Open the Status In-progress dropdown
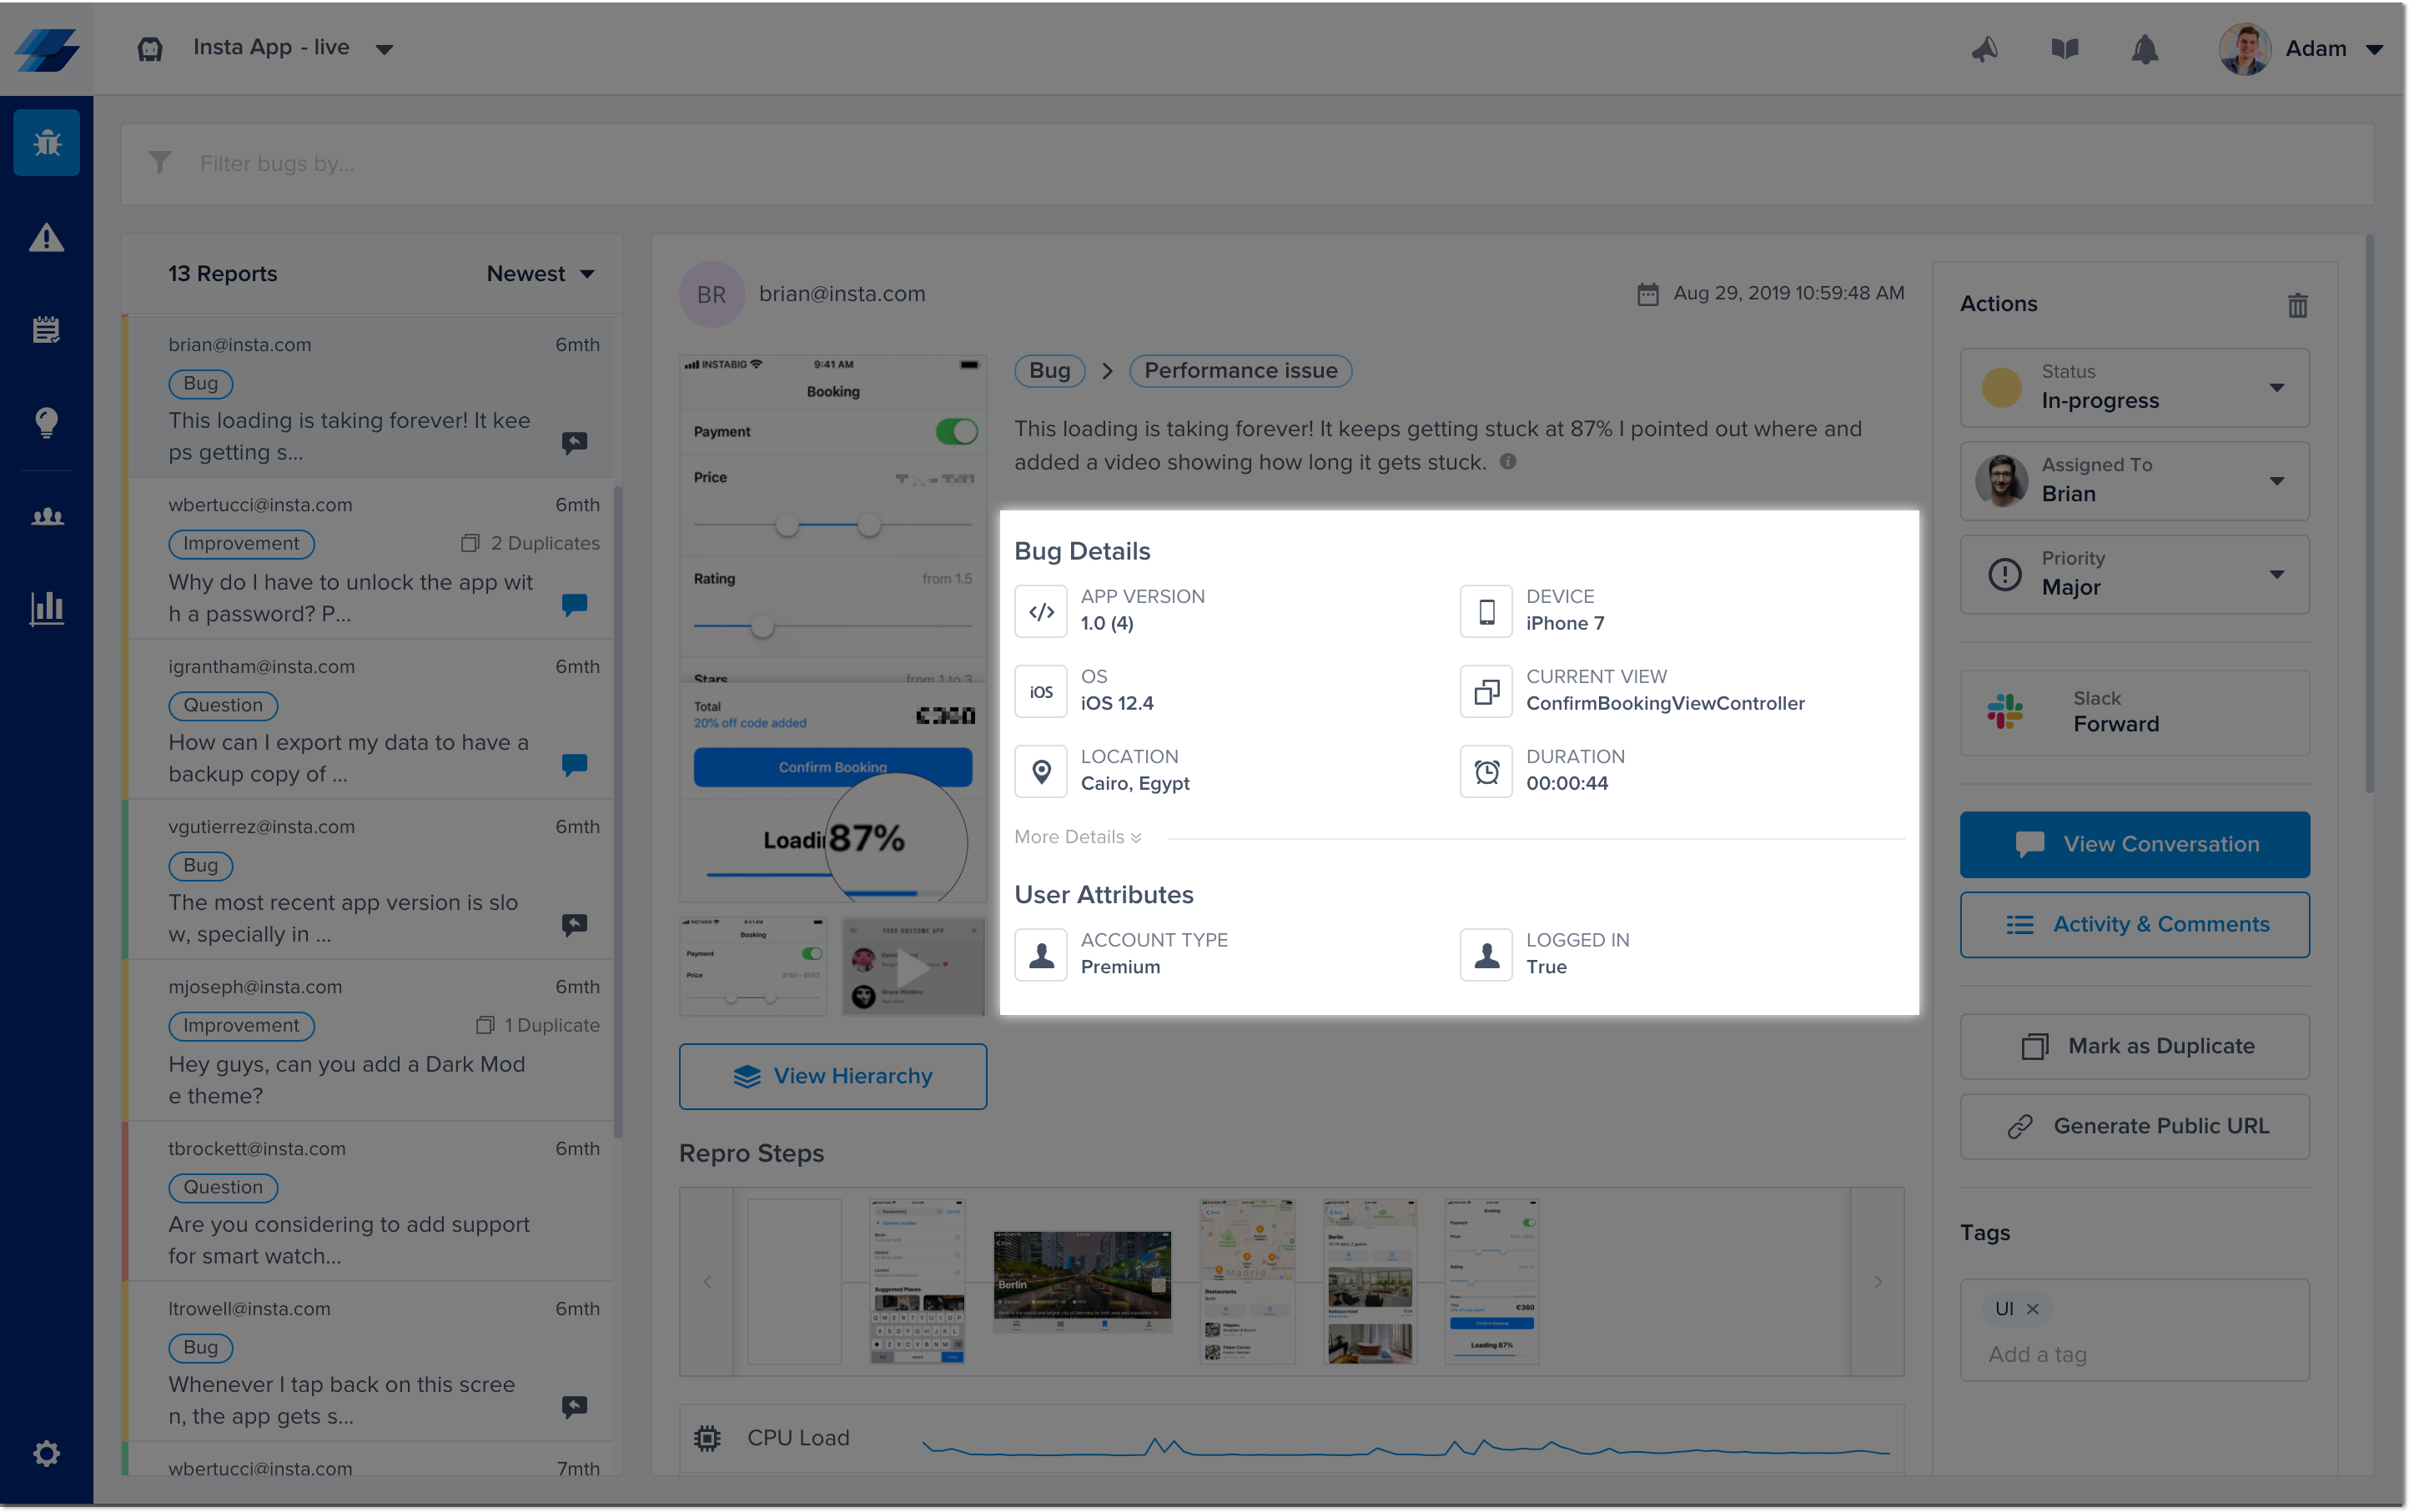Image resolution: width=2409 pixels, height=1512 pixels. [2134, 388]
